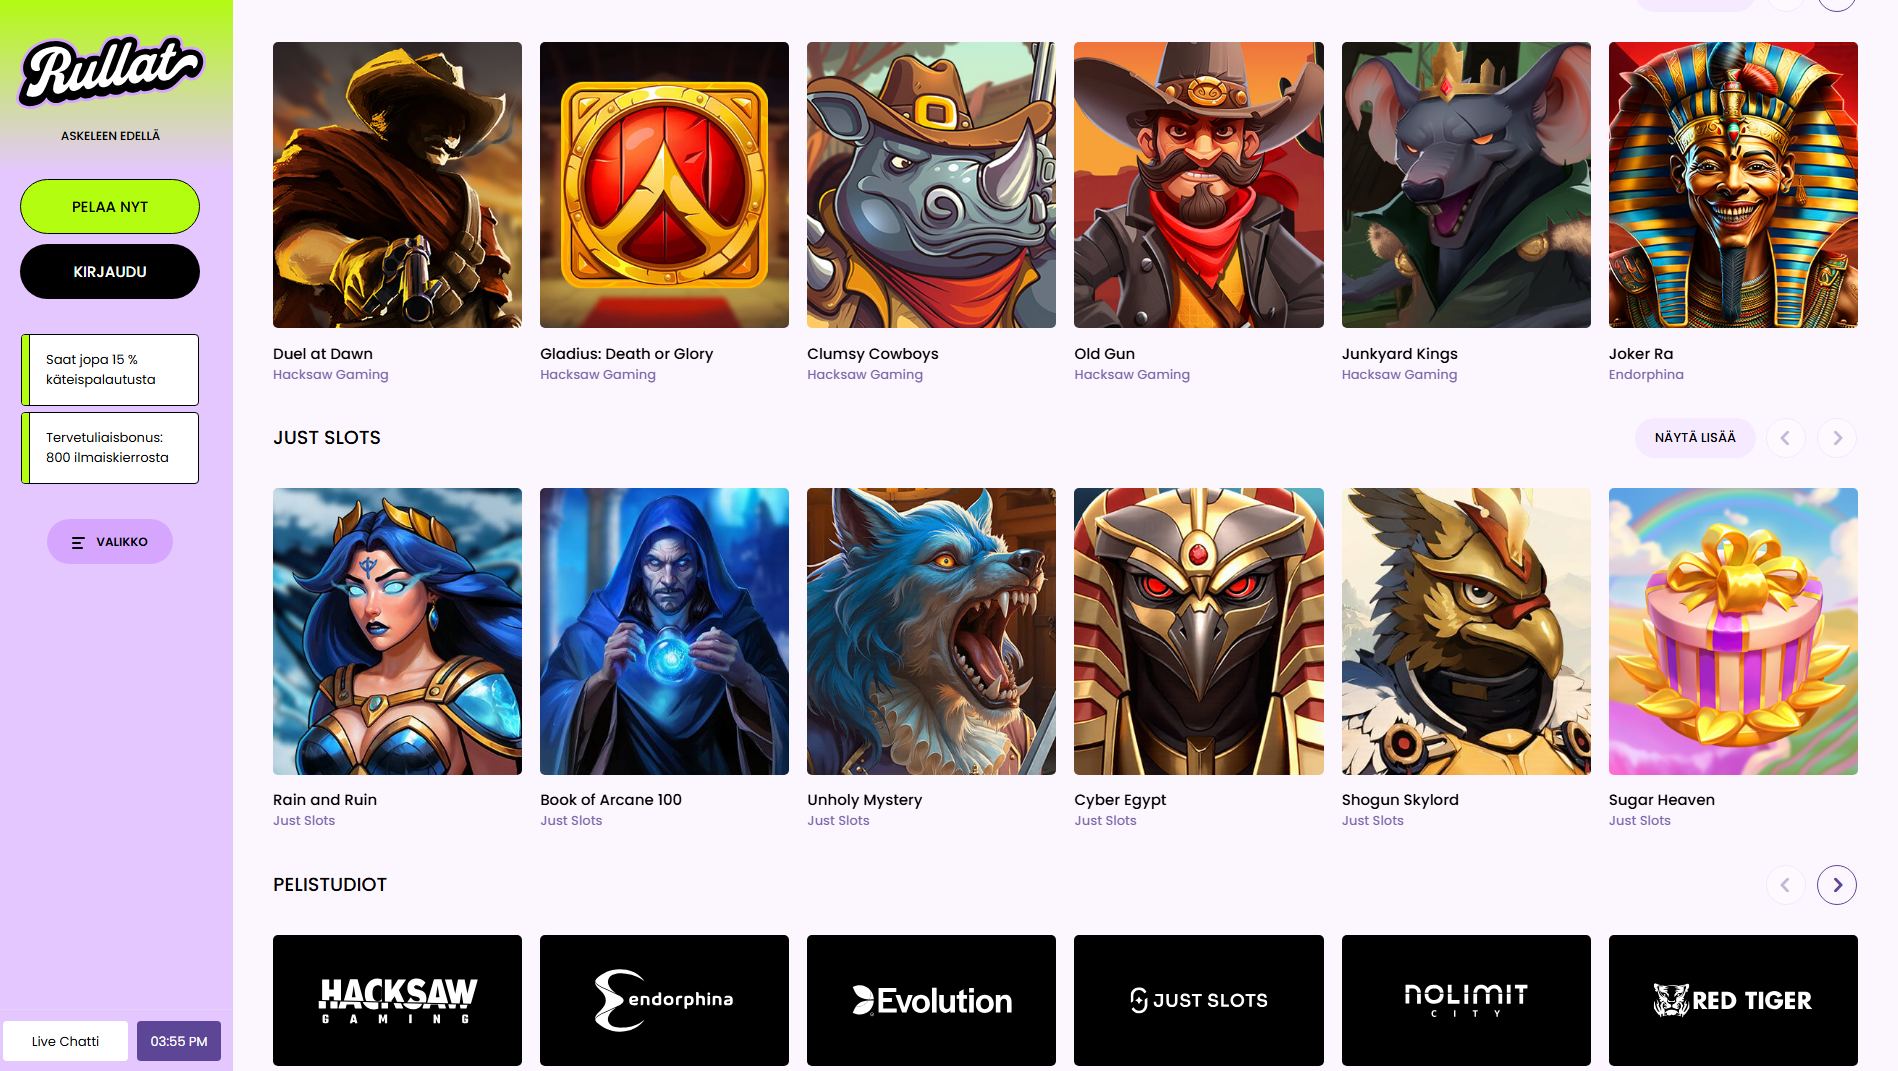Open the Tervetuliaisbonus 800 ilmaiskierrosta offer
1898x1071 pixels.
[110, 448]
